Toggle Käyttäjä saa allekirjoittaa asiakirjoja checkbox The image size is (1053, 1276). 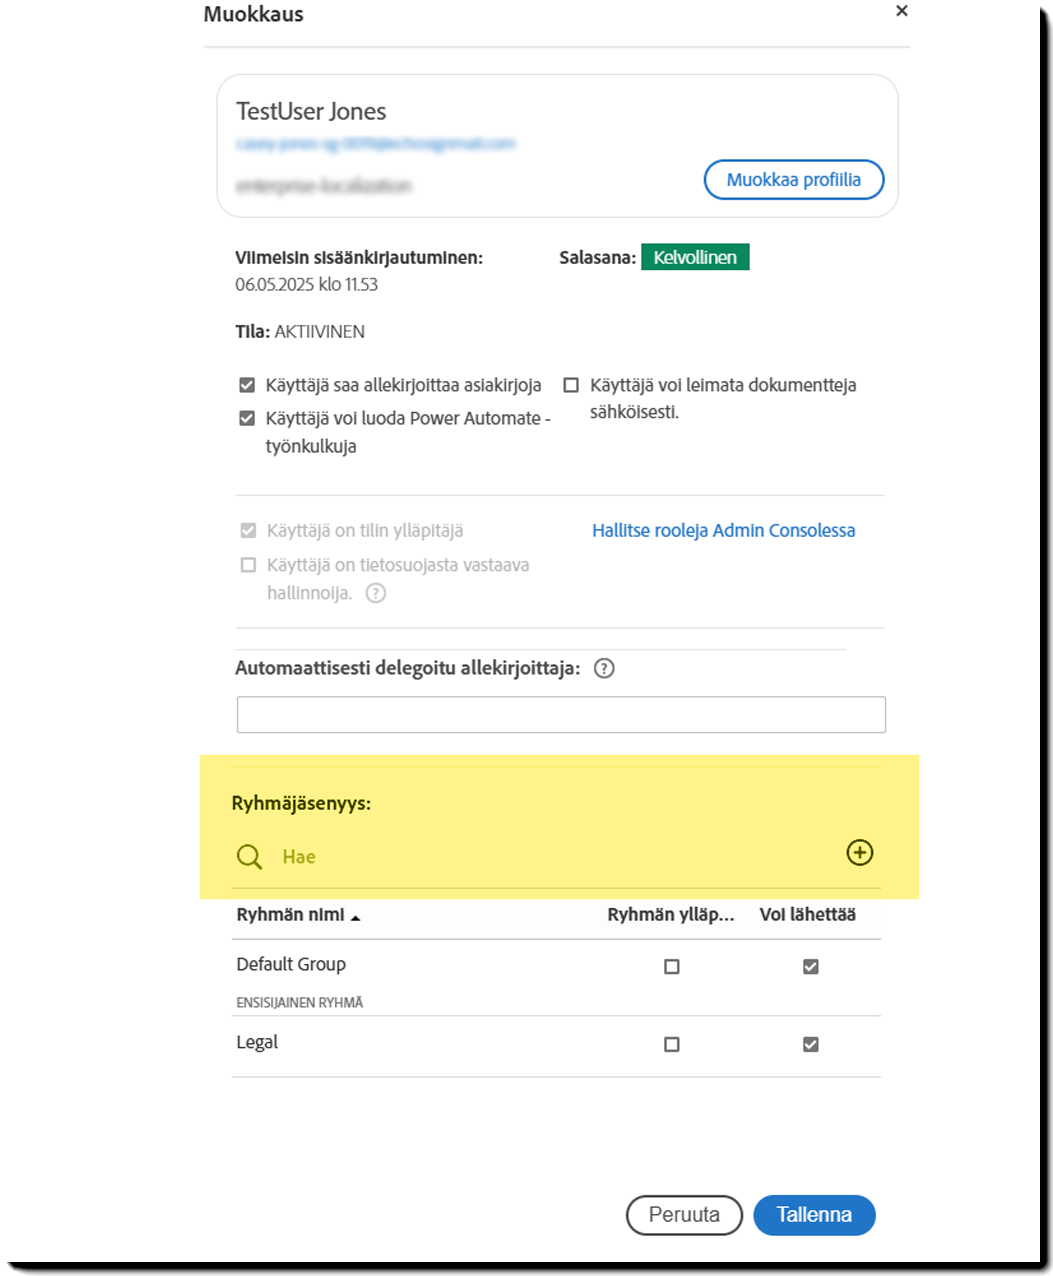[247, 385]
